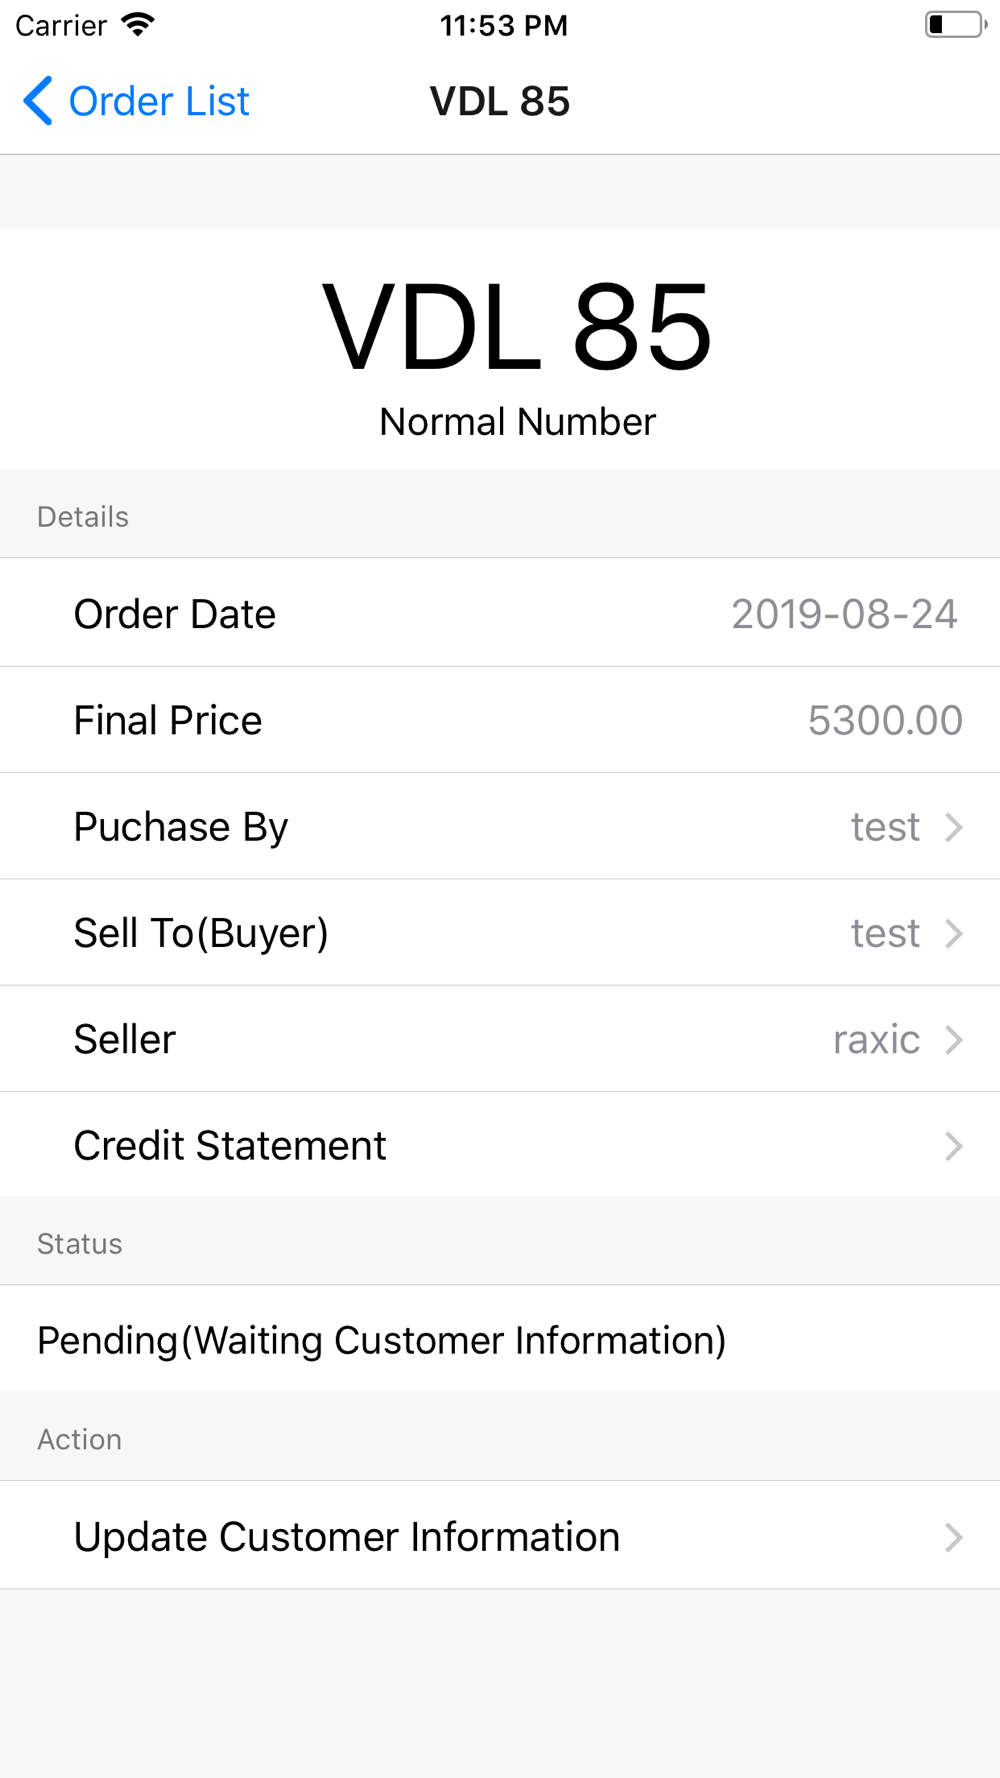Viewport: 1000px width, 1778px height.
Task: Tap the back chevron icon
Action: tap(38, 101)
